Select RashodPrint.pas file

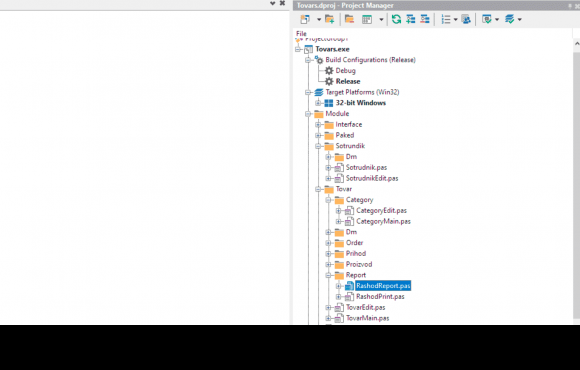click(x=380, y=297)
